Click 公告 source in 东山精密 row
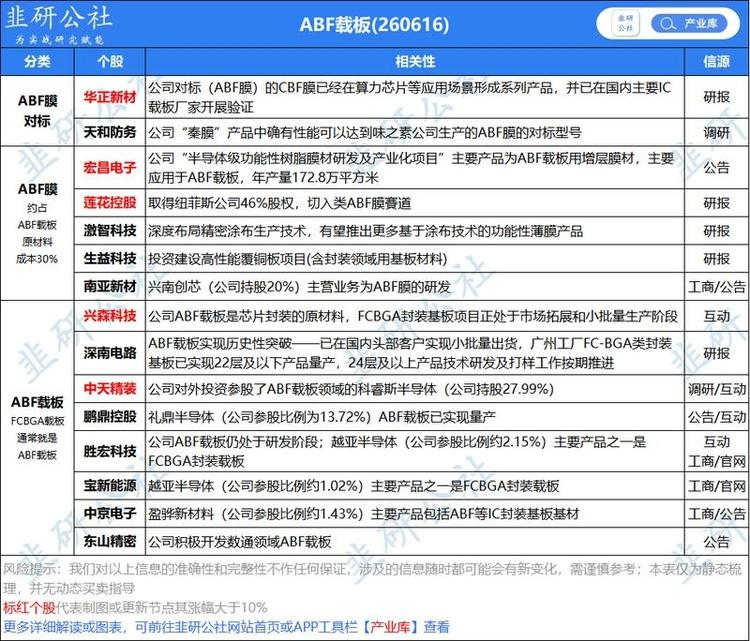750x641 pixels. point(716,542)
